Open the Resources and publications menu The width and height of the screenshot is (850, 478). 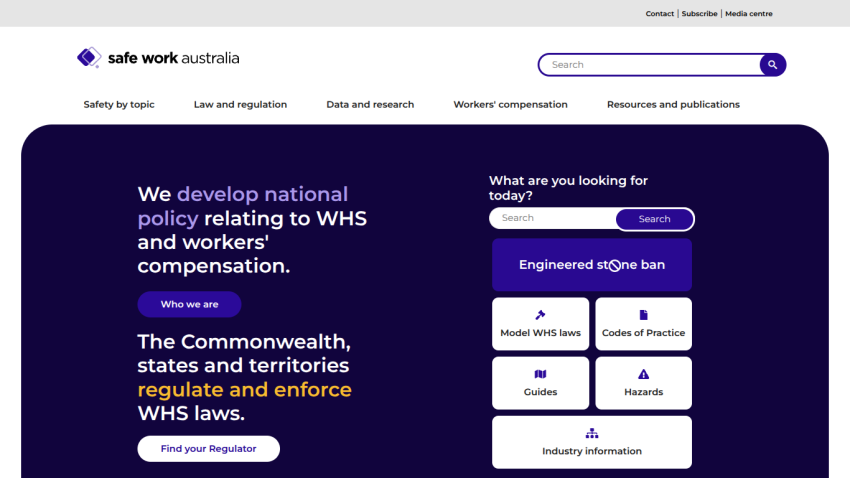[673, 105]
